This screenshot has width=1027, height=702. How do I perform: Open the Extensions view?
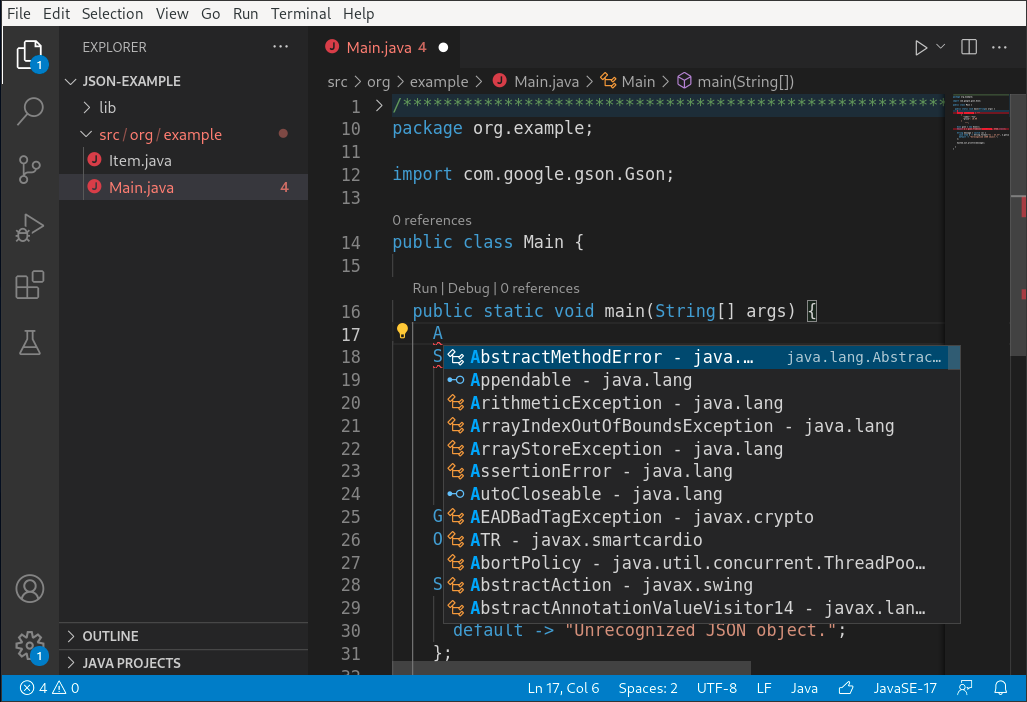[30, 286]
